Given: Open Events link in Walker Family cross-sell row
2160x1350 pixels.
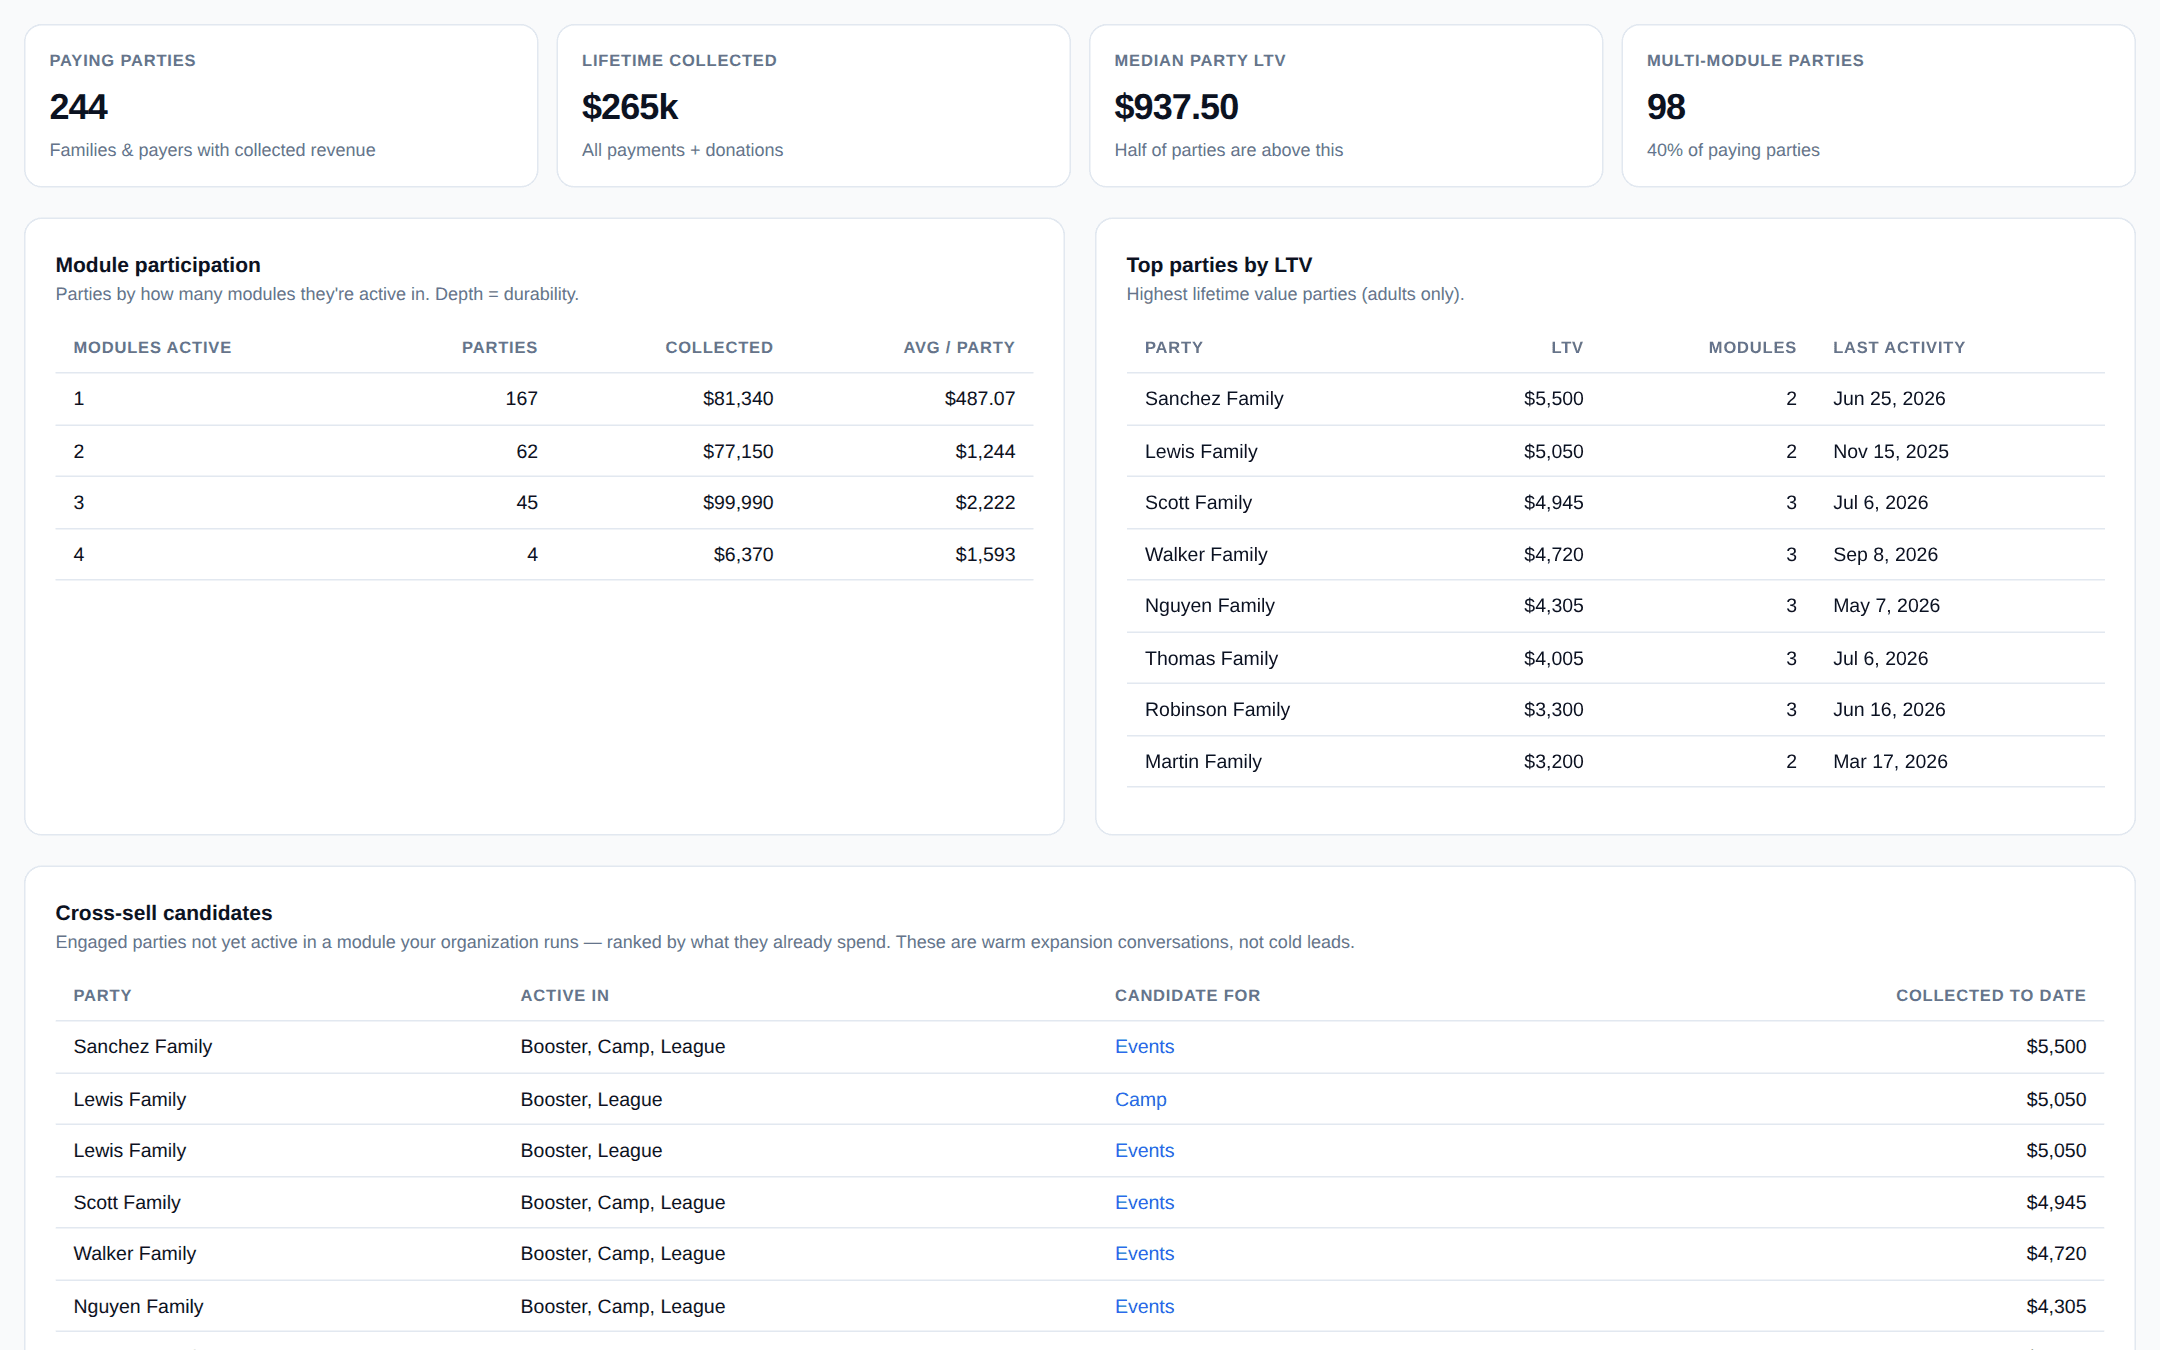Looking at the screenshot, I should (1144, 1253).
